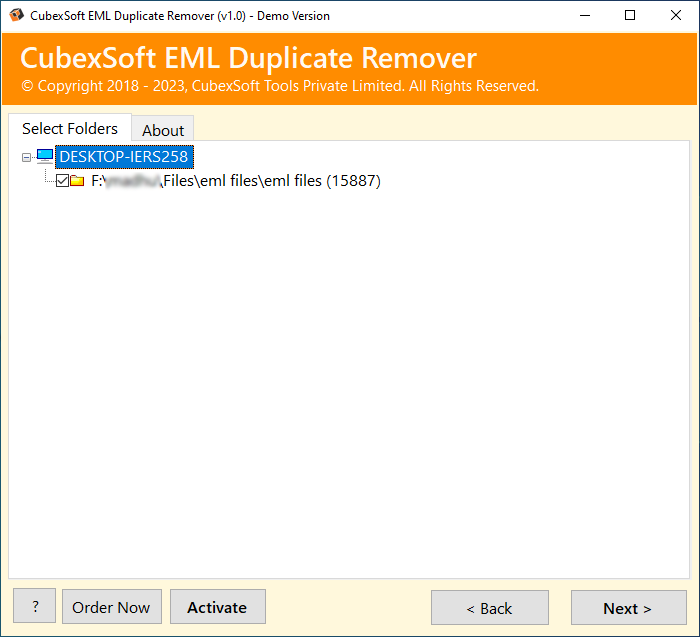Viewport: 700px width, 637px height.
Task: Click the window title text in title bar
Action: click(x=179, y=16)
